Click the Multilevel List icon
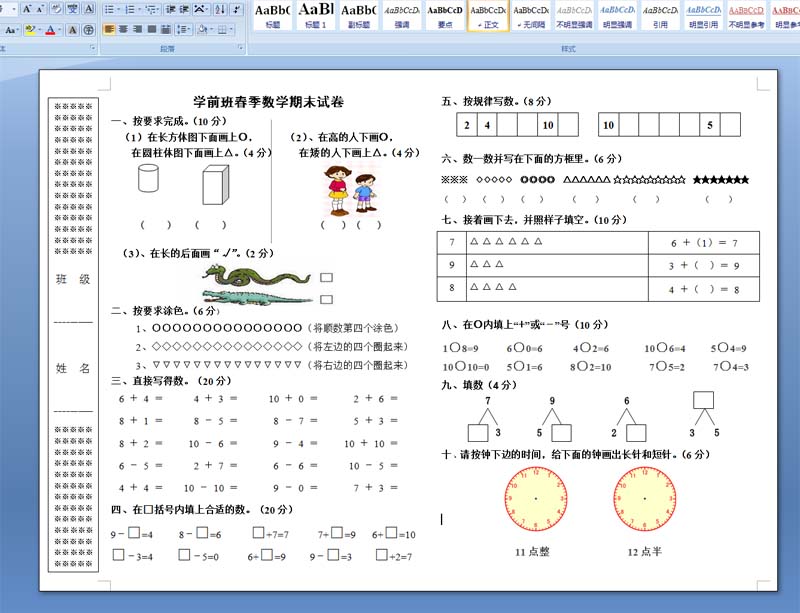800x613 pixels. [151, 9]
